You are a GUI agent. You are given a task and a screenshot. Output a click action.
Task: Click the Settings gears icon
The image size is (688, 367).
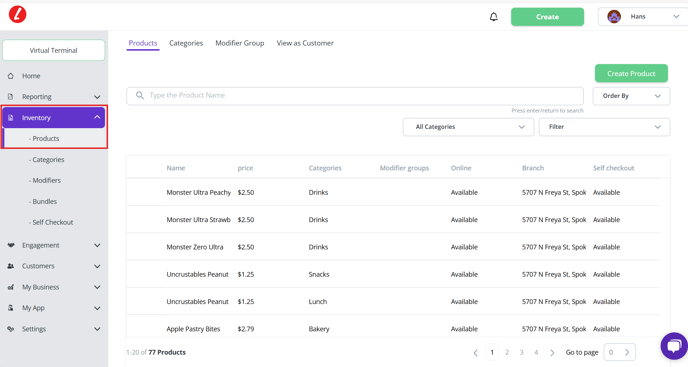point(11,329)
